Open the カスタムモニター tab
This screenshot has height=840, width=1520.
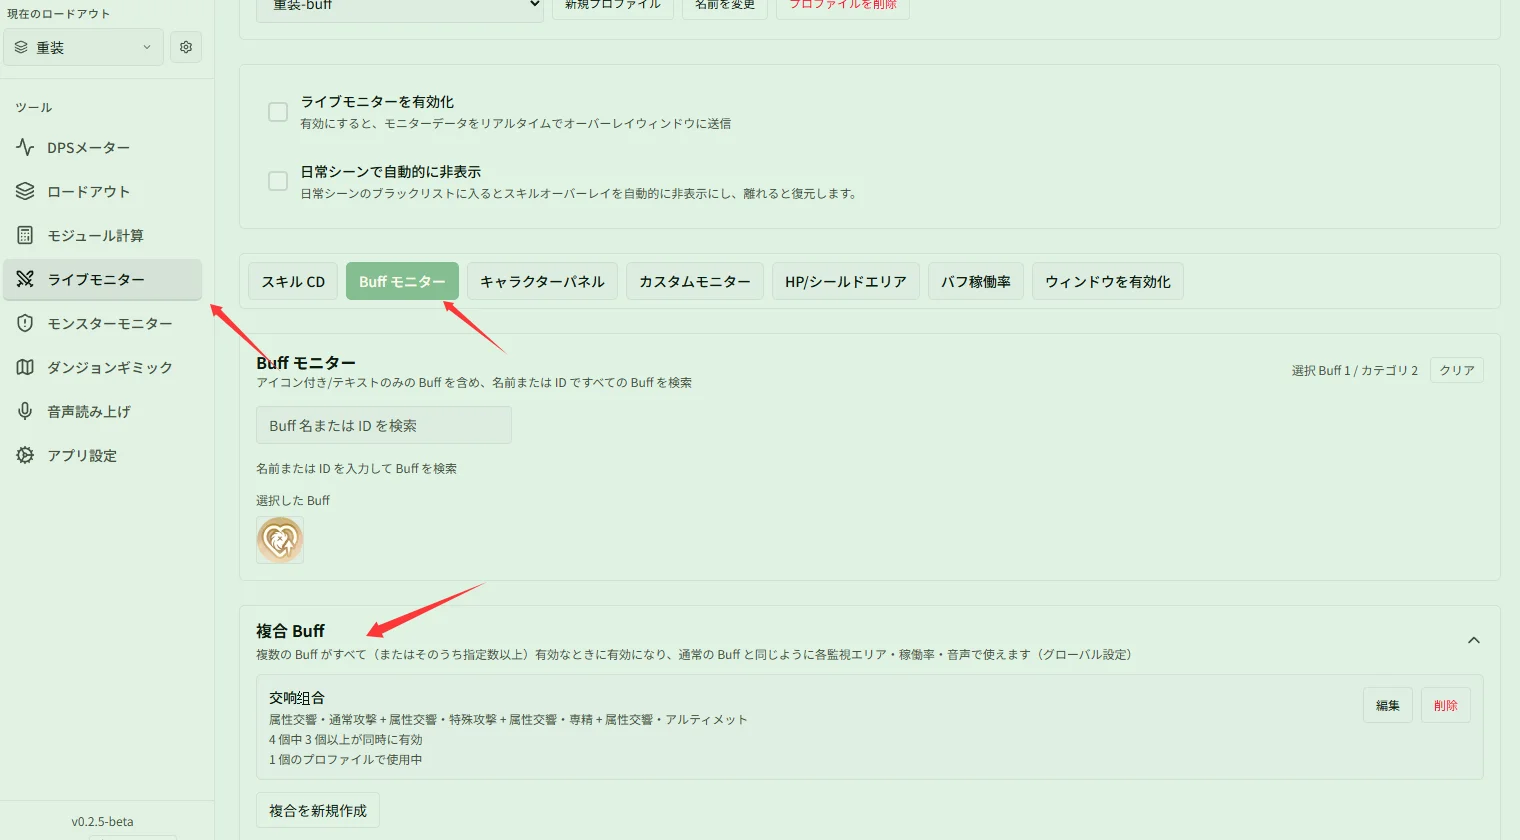(x=695, y=281)
